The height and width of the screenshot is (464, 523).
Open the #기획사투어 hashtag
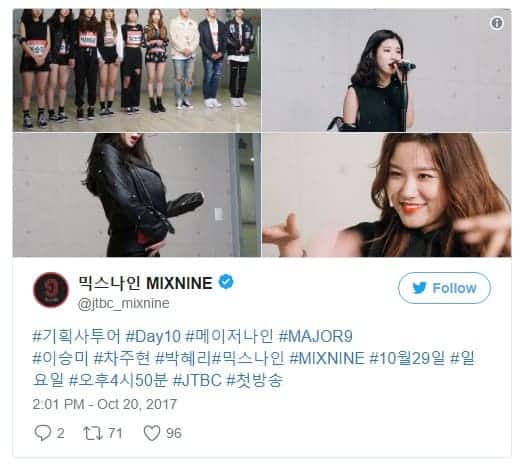tap(76, 336)
